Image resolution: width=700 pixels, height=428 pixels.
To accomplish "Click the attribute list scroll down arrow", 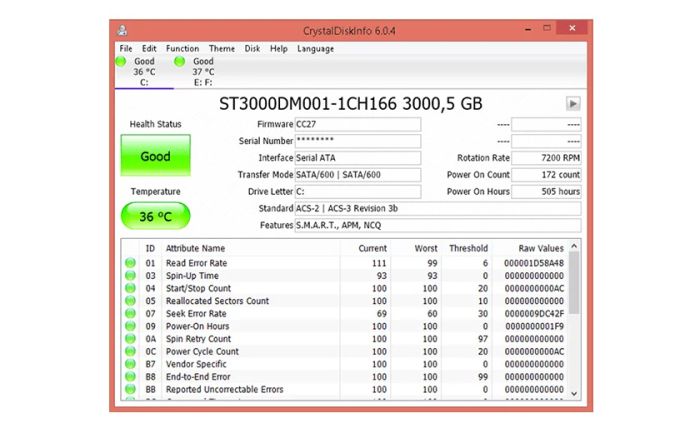I will click(x=574, y=393).
